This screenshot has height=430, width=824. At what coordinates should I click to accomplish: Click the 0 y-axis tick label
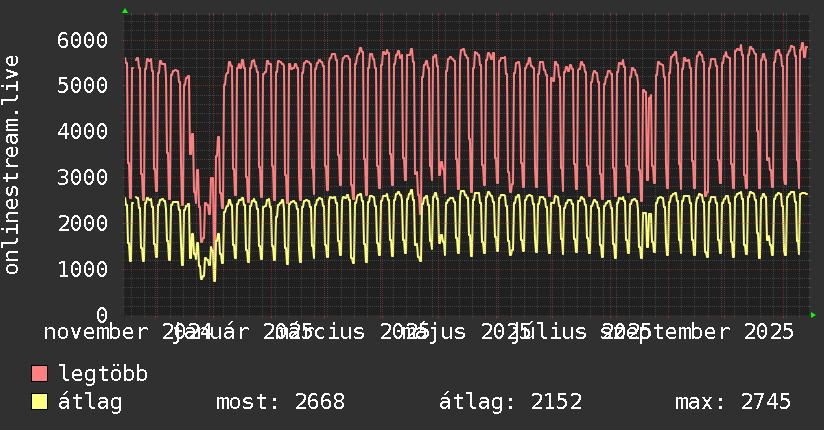[100, 315]
